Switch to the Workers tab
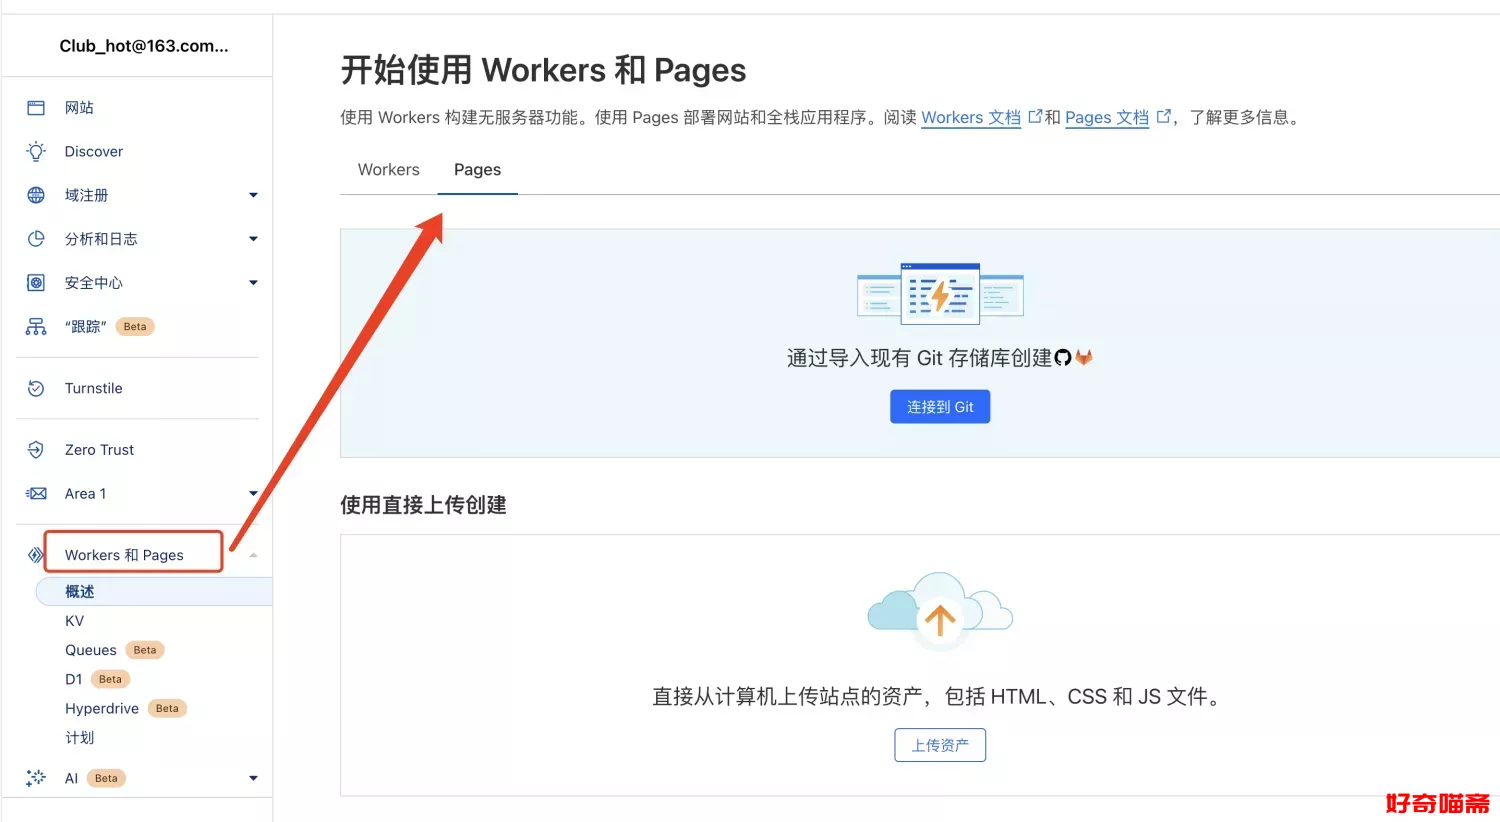Image resolution: width=1500 pixels, height=822 pixels. (388, 170)
